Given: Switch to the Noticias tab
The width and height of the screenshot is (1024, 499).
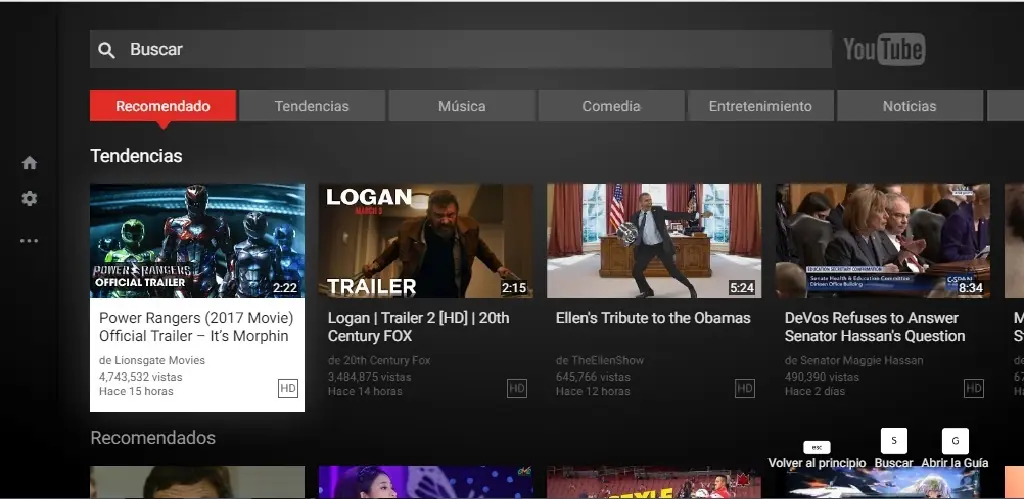Looking at the screenshot, I should click(x=910, y=106).
